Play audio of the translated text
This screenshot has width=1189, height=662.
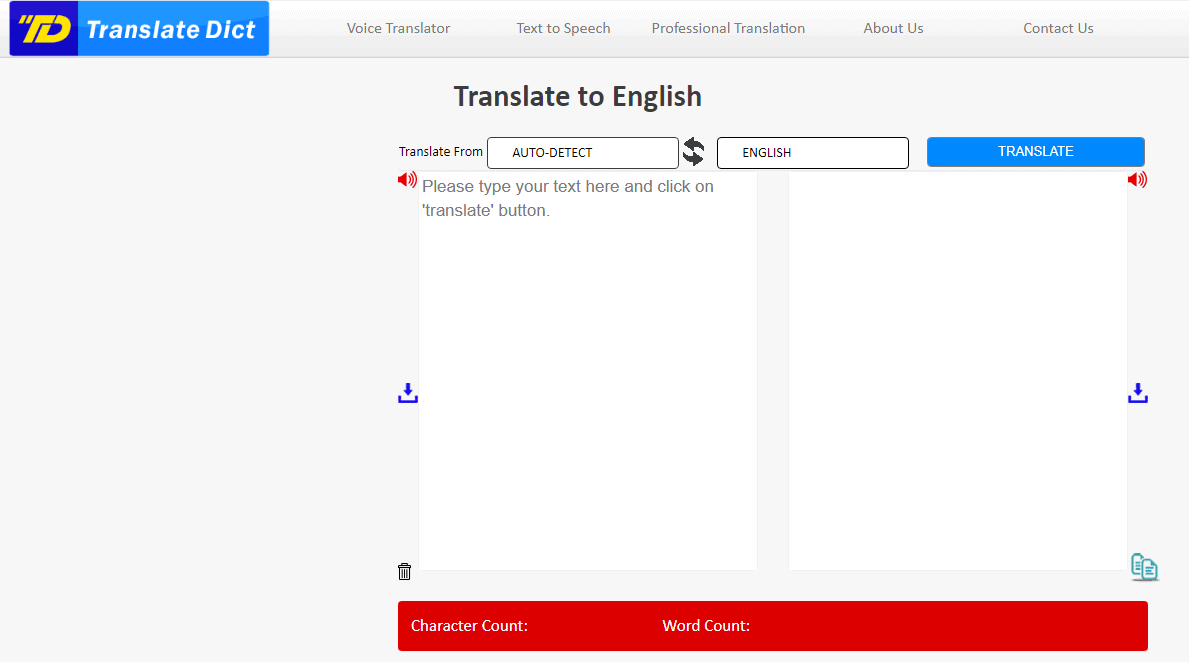[x=1137, y=180]
